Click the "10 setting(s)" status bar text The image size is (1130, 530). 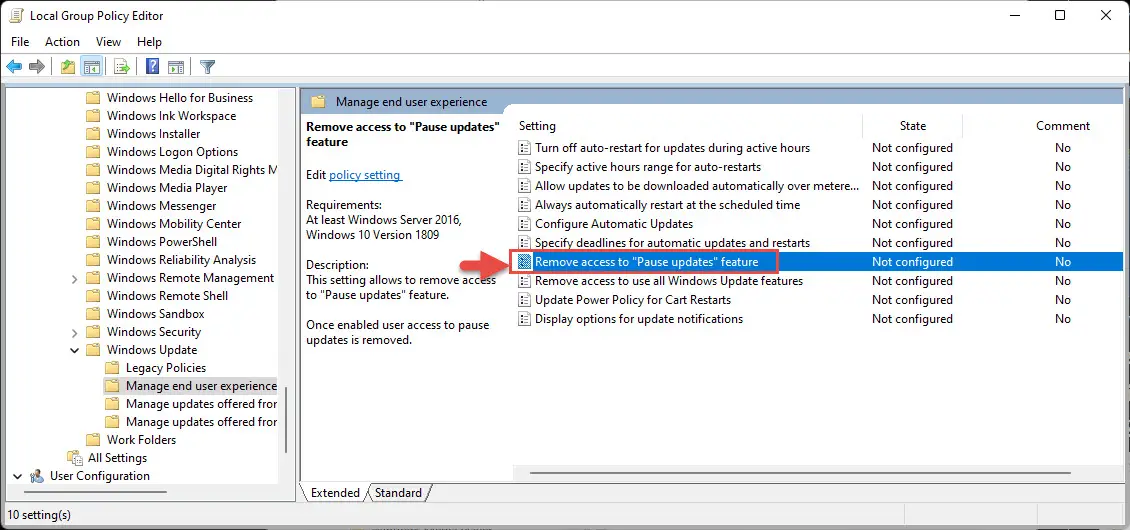coord(40,515)
